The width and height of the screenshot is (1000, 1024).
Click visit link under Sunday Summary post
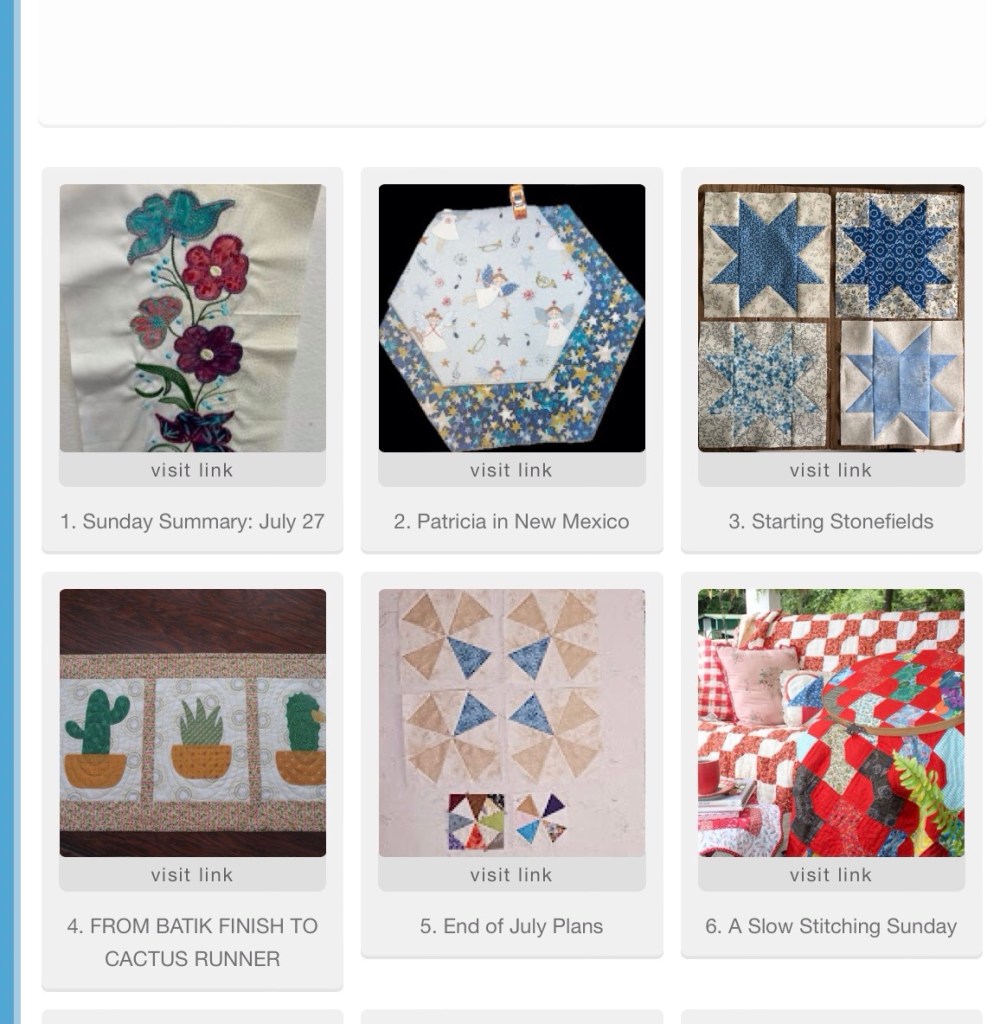pos(192,470)
